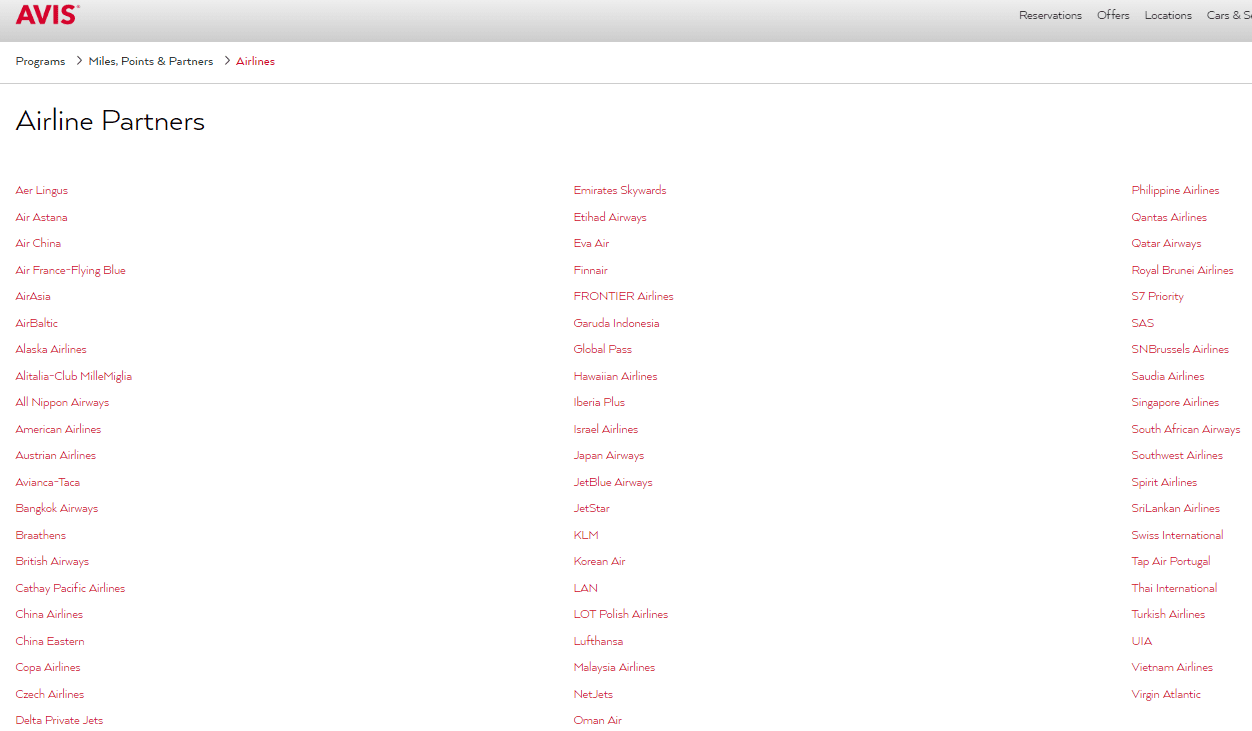1252x731 pixels.
Task: Click the Lufthansa link
Action: pos(598,641)
